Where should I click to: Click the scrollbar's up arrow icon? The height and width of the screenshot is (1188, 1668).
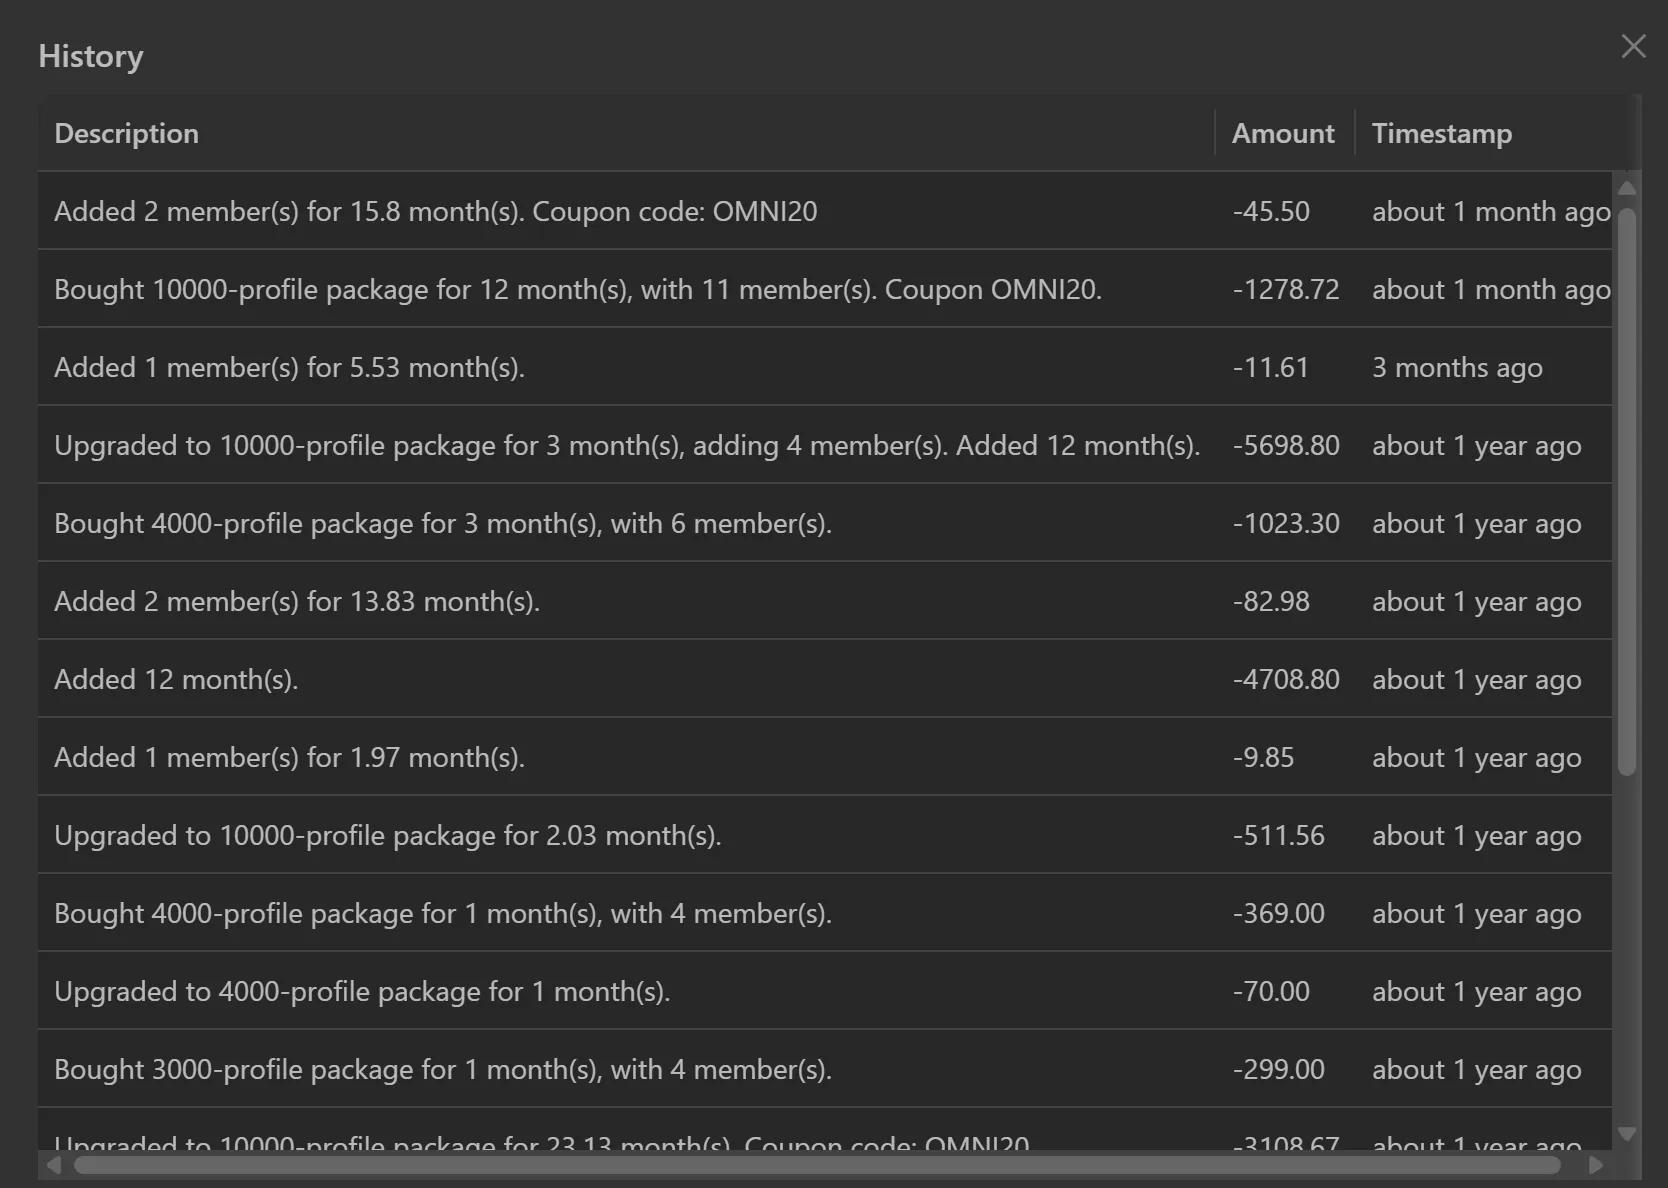pos(1626,187)
